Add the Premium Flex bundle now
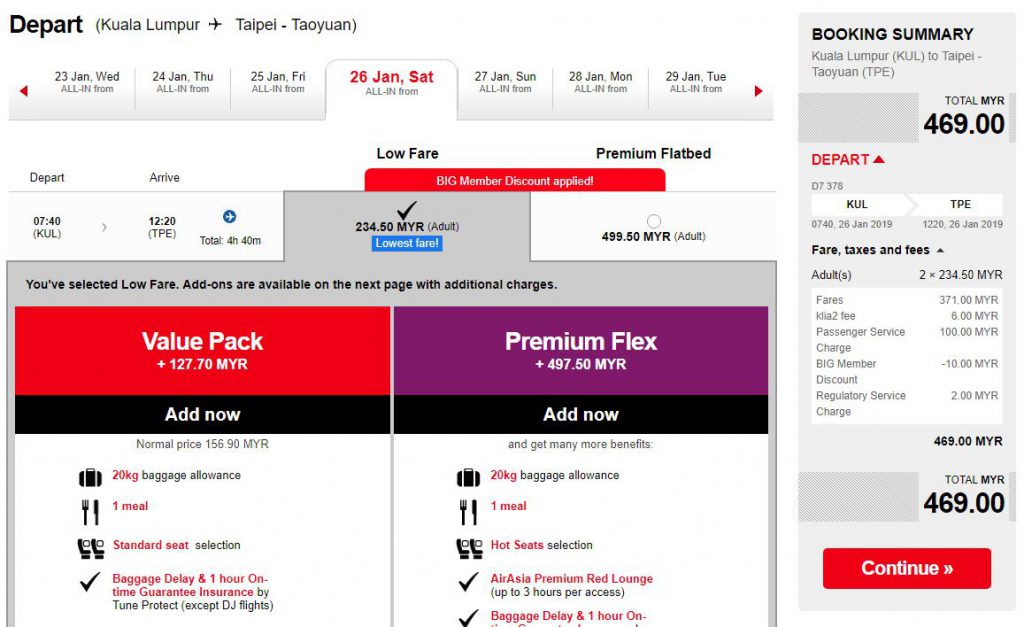Image resolution: width=1024 pixels, height=627 pixels. 581,414
